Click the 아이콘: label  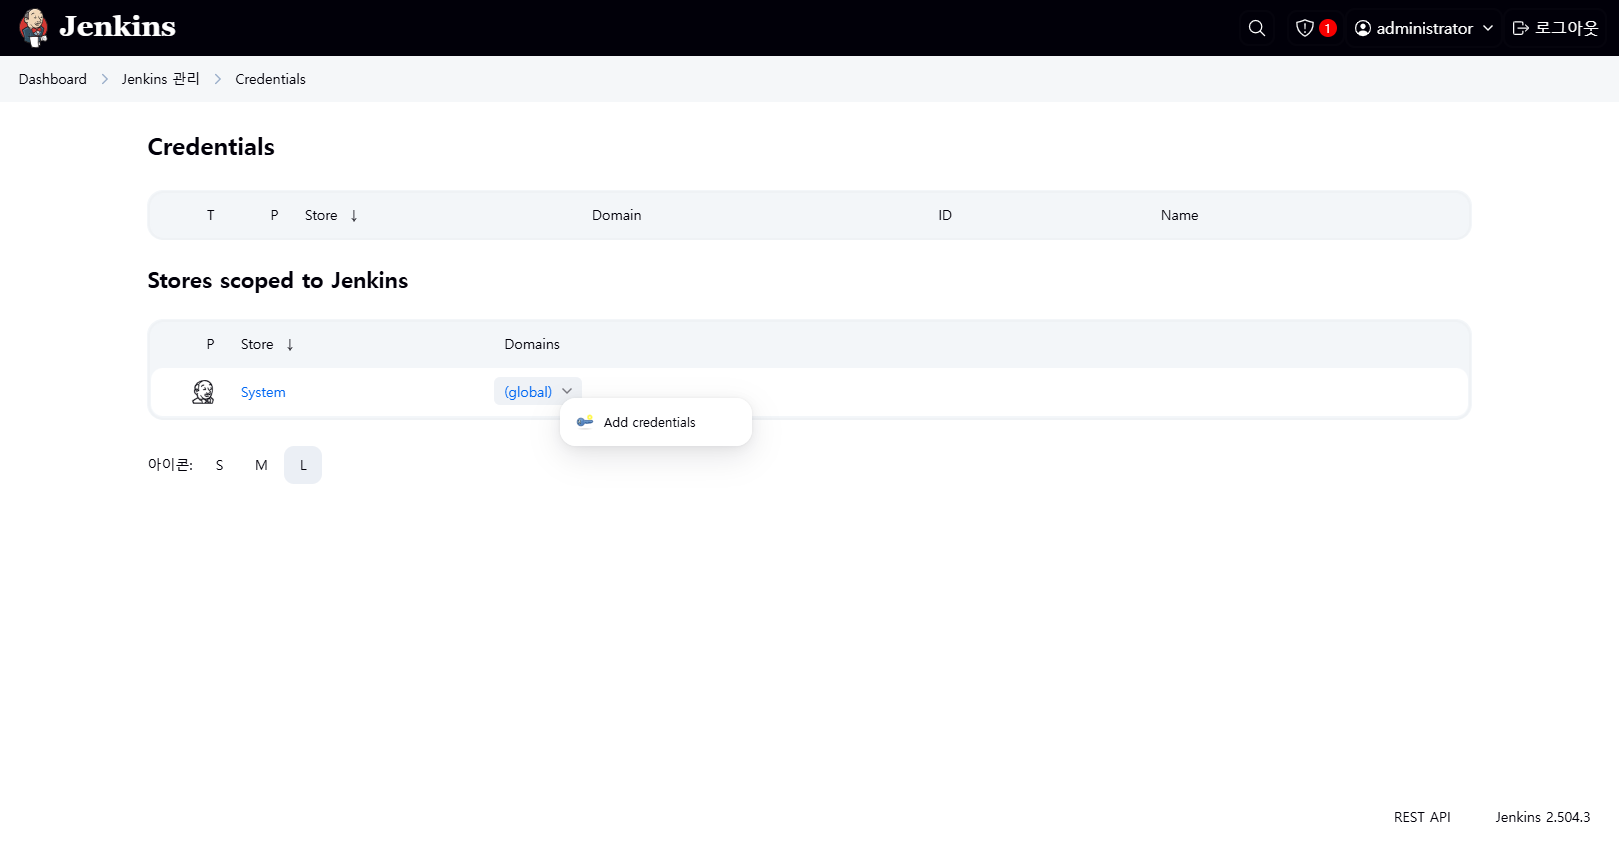point(170,465)
